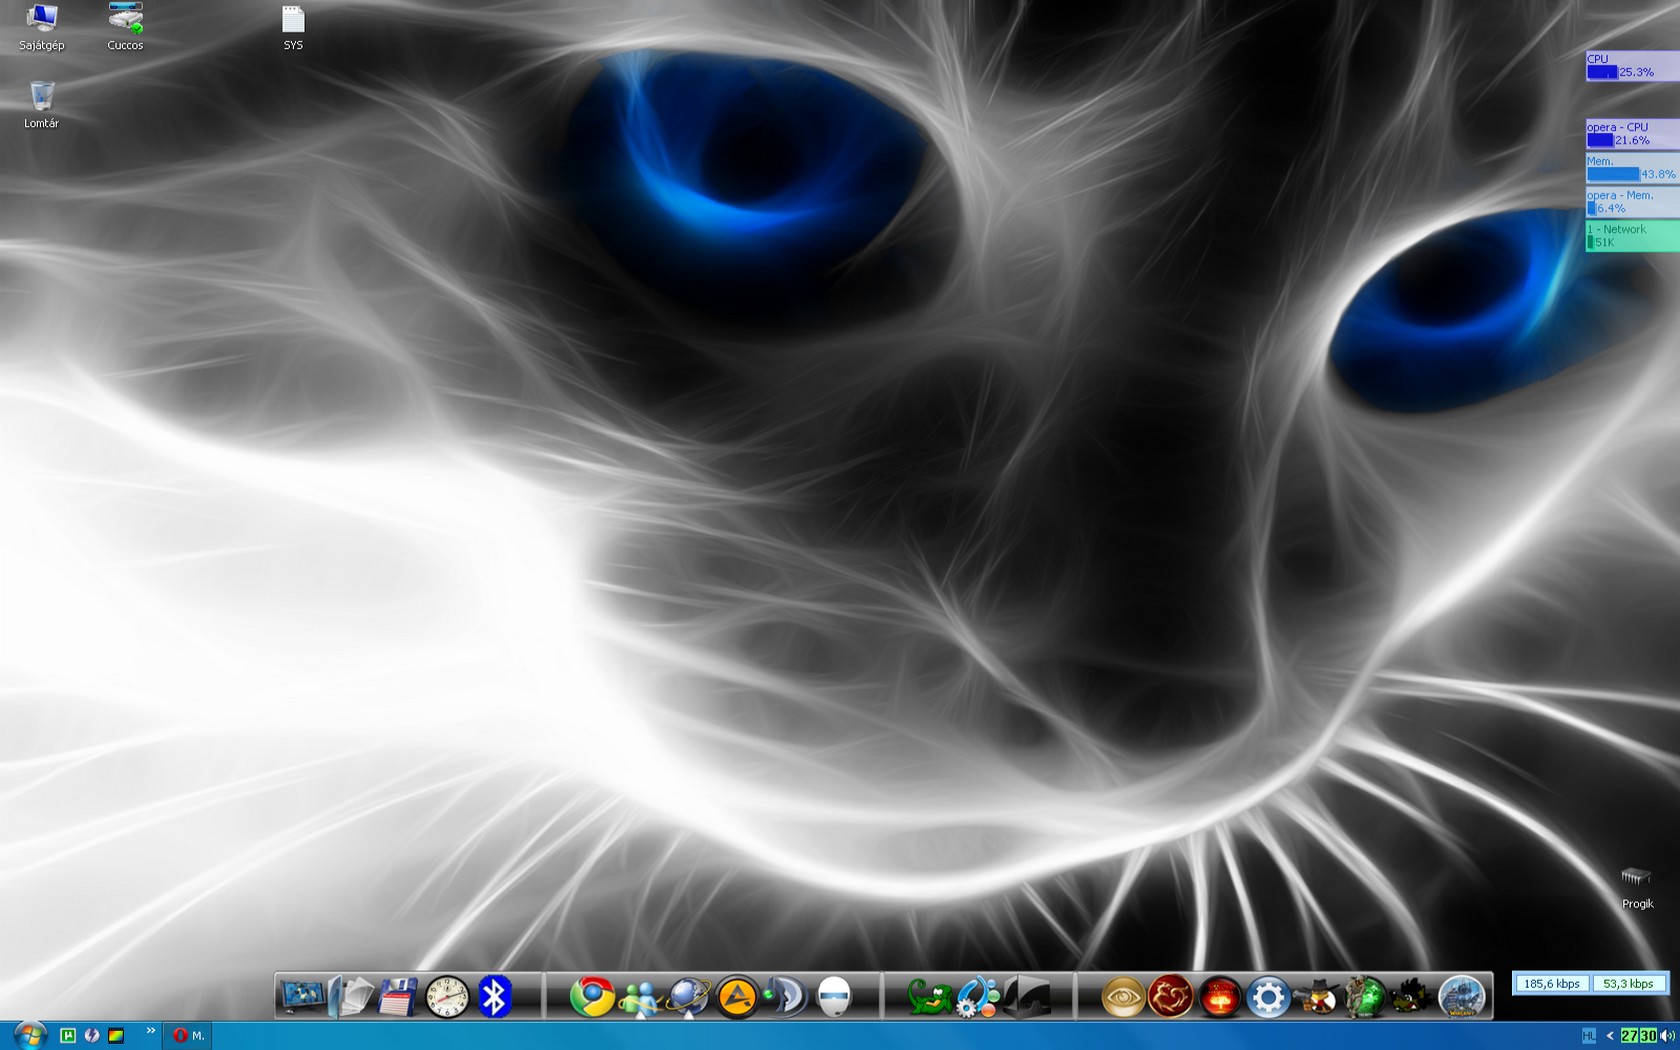Open the Sajátgép desktop icon
1680x1050 pixels.
42,27
